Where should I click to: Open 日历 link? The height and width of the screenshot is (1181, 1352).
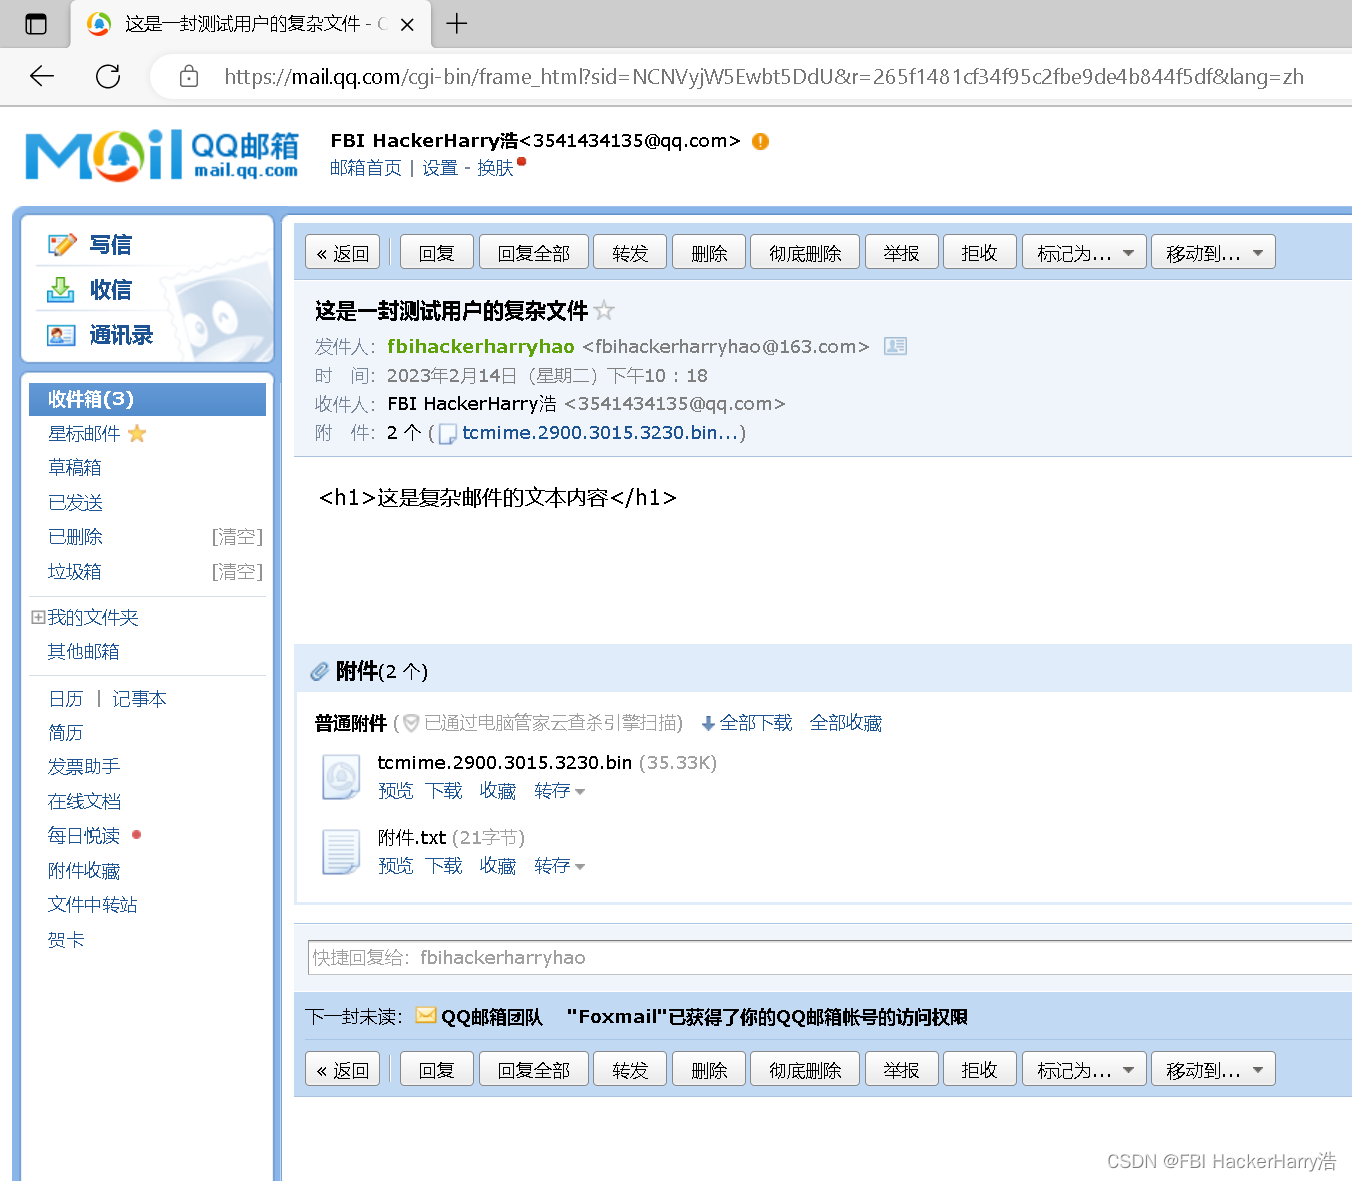66,698
